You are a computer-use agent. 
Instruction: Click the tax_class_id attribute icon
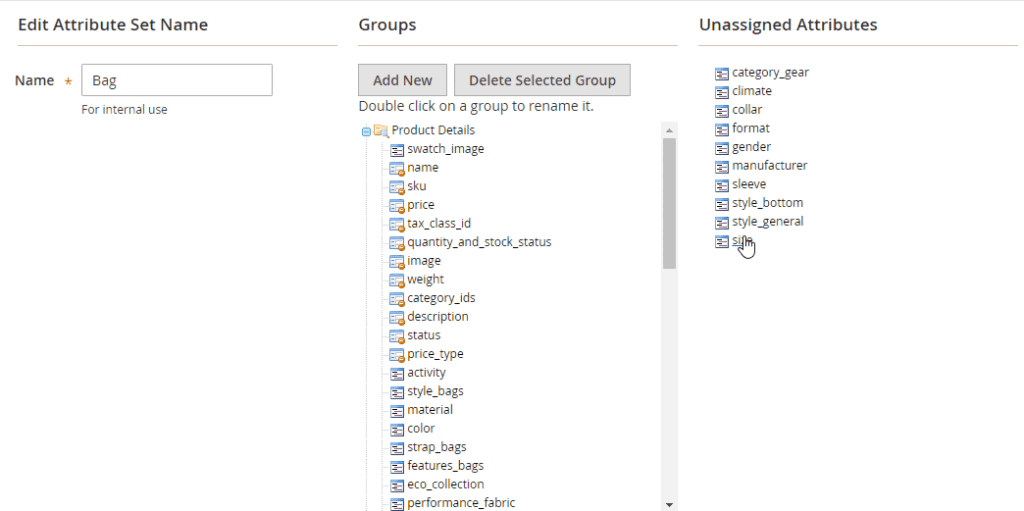point(397,224)
